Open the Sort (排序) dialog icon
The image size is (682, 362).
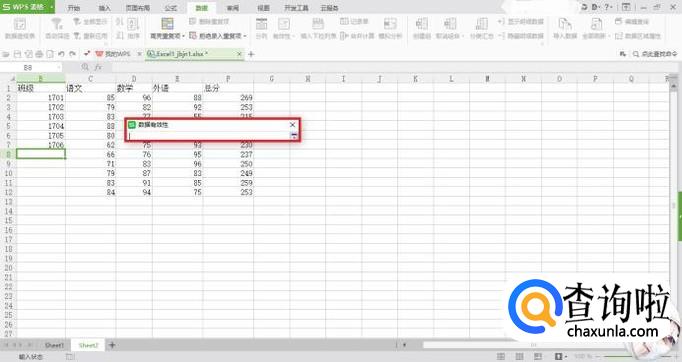pyautogui.click(x=133, y=28)
